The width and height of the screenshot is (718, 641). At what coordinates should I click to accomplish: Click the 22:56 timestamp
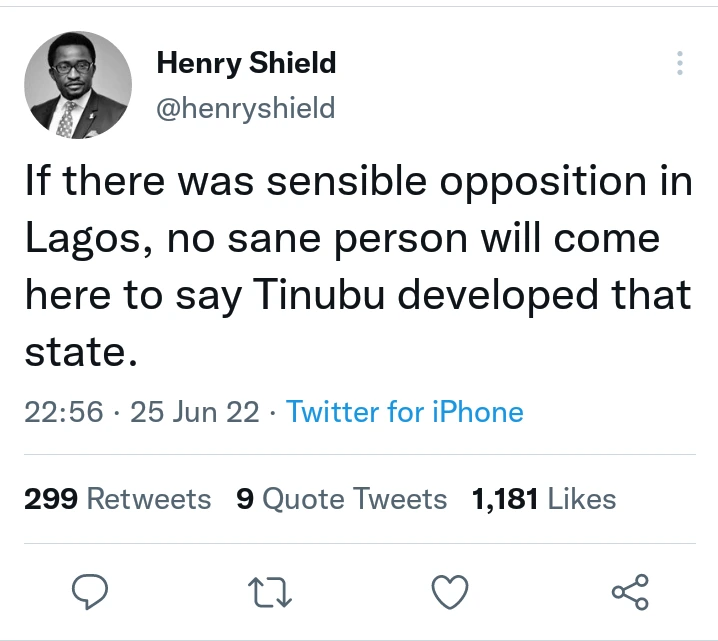pos(62,412)
